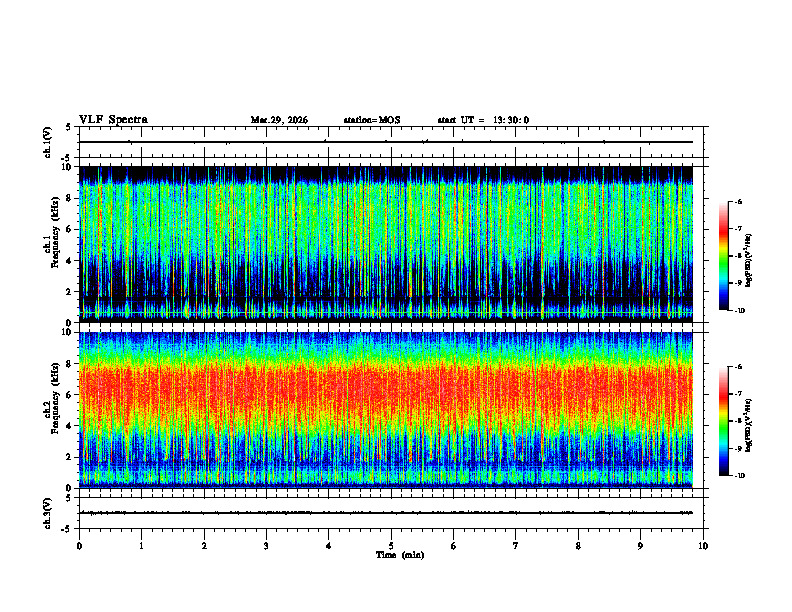Click the "ch.3(V)" y-axis label

(x=48, y=513)
